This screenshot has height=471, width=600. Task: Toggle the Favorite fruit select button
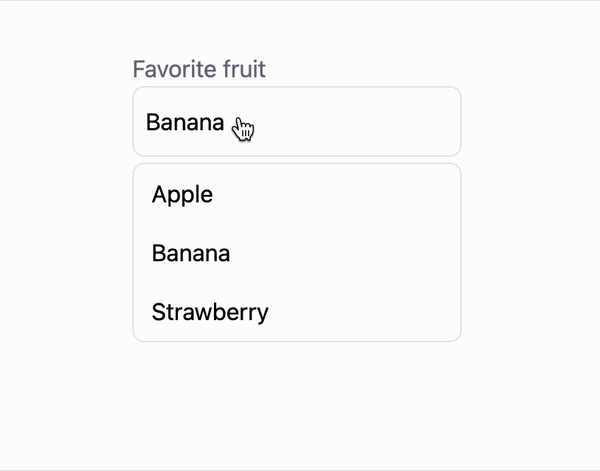pos(297,122)
